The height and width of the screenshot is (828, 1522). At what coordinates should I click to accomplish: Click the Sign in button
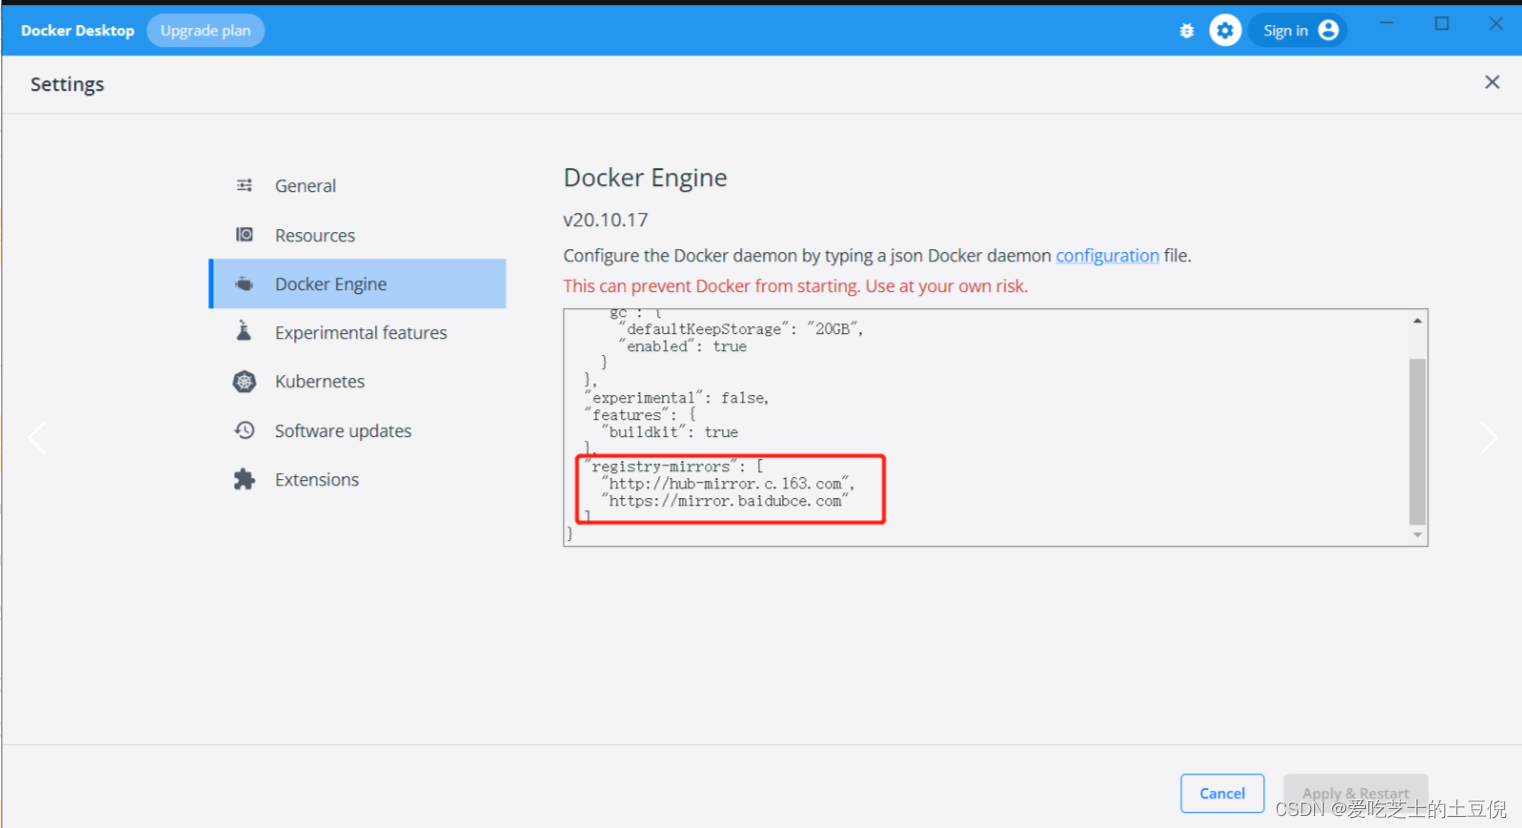(x=1297, y=30)
